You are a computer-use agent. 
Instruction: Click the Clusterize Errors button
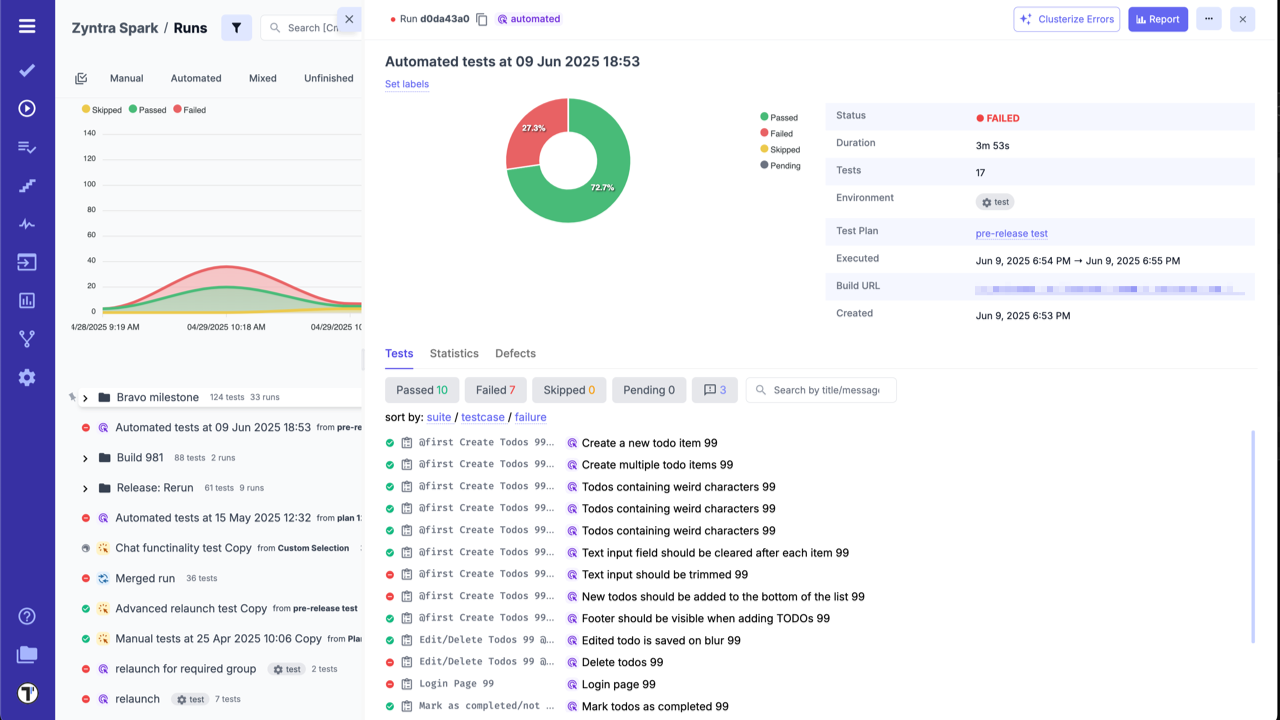1066,19
